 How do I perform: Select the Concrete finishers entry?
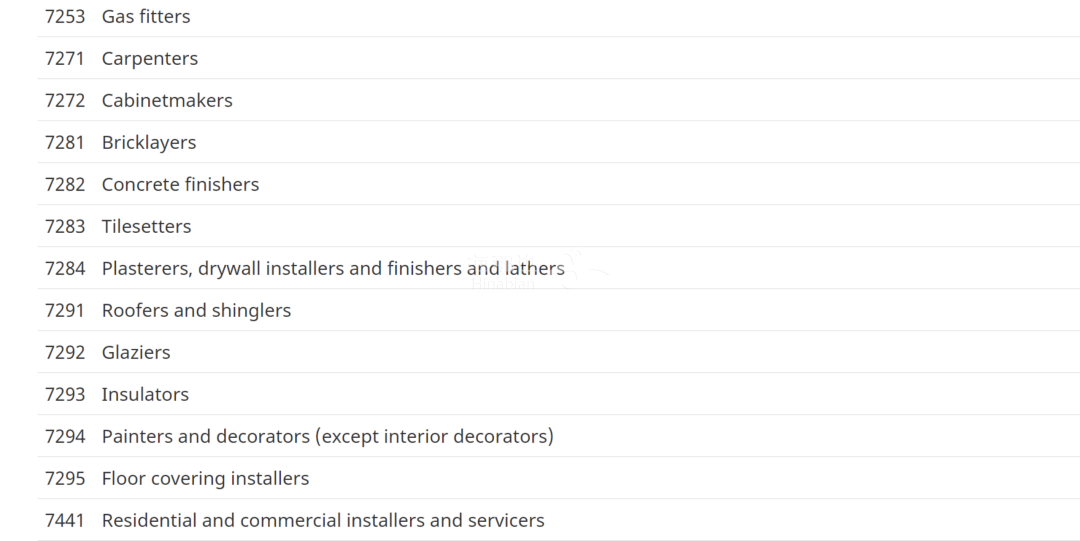click(559, 184)
